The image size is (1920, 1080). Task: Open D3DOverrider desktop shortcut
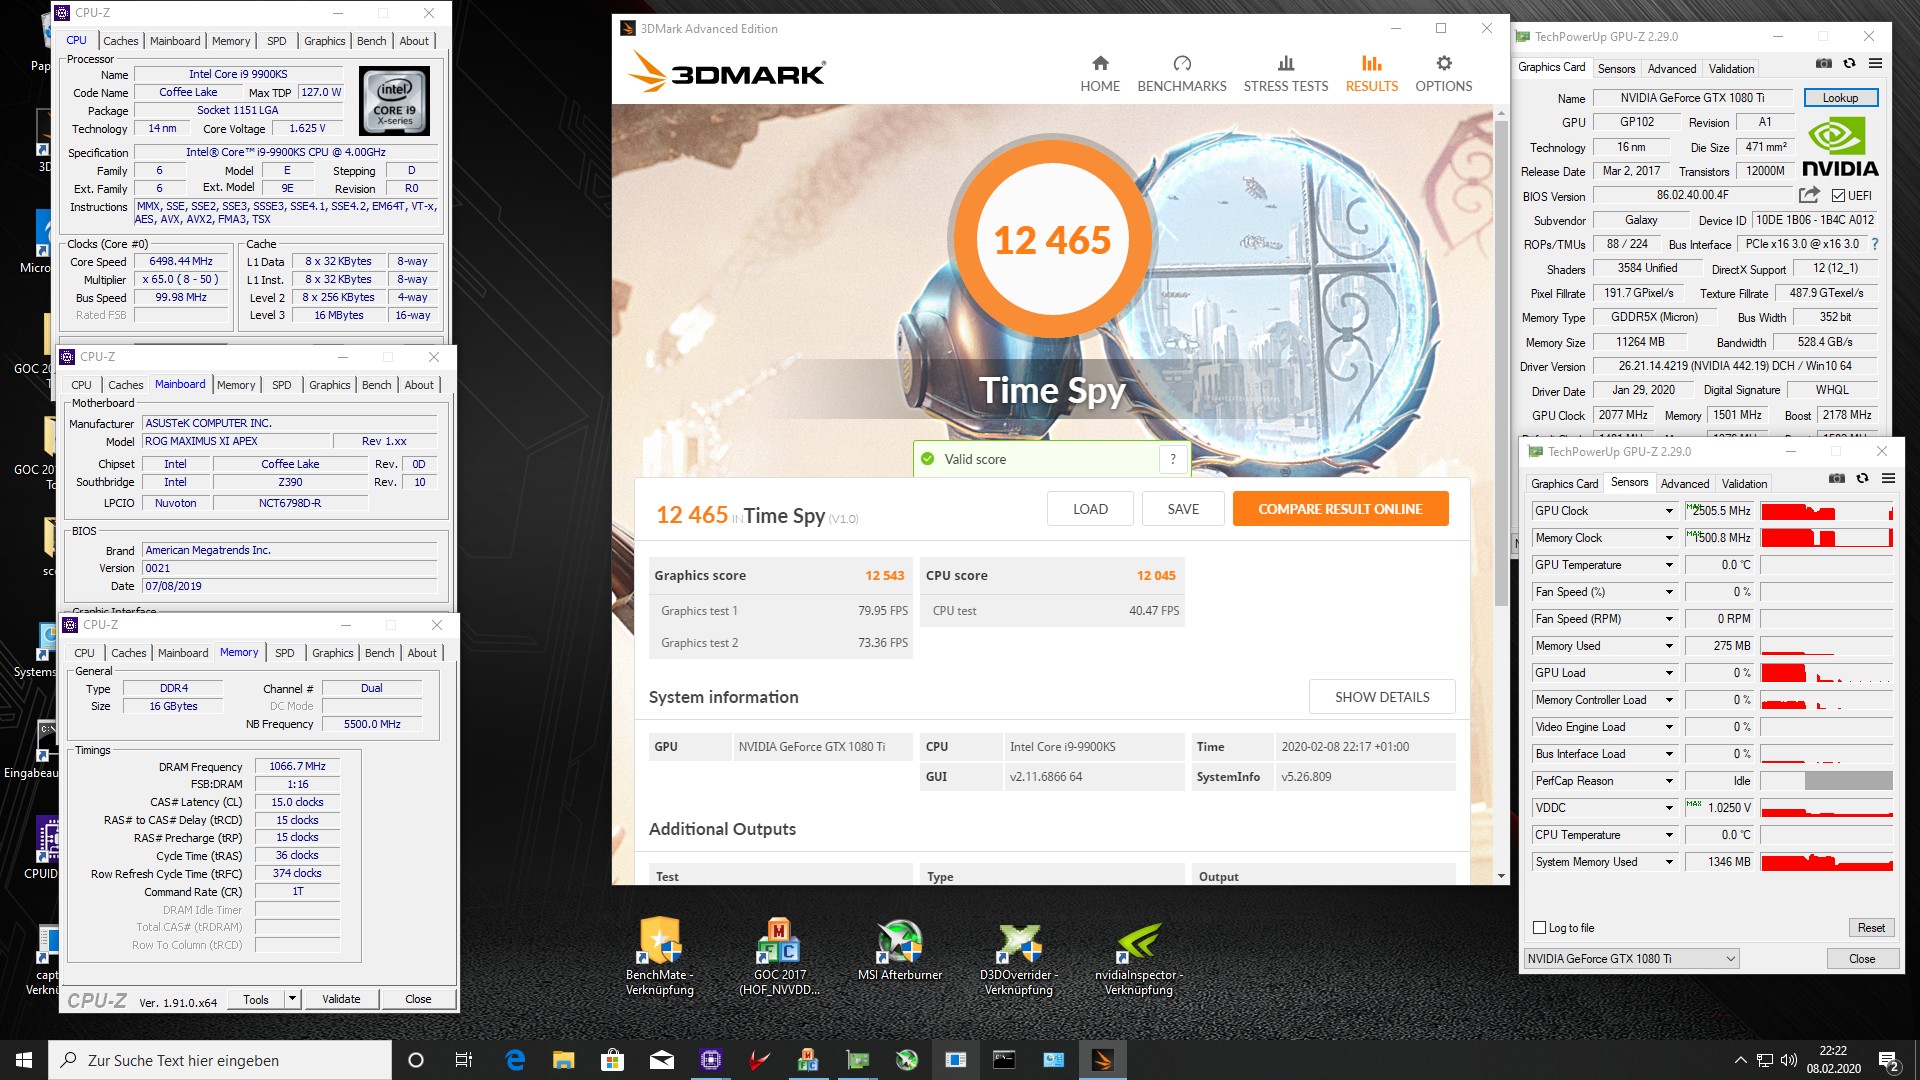[x=1019, y=957]
